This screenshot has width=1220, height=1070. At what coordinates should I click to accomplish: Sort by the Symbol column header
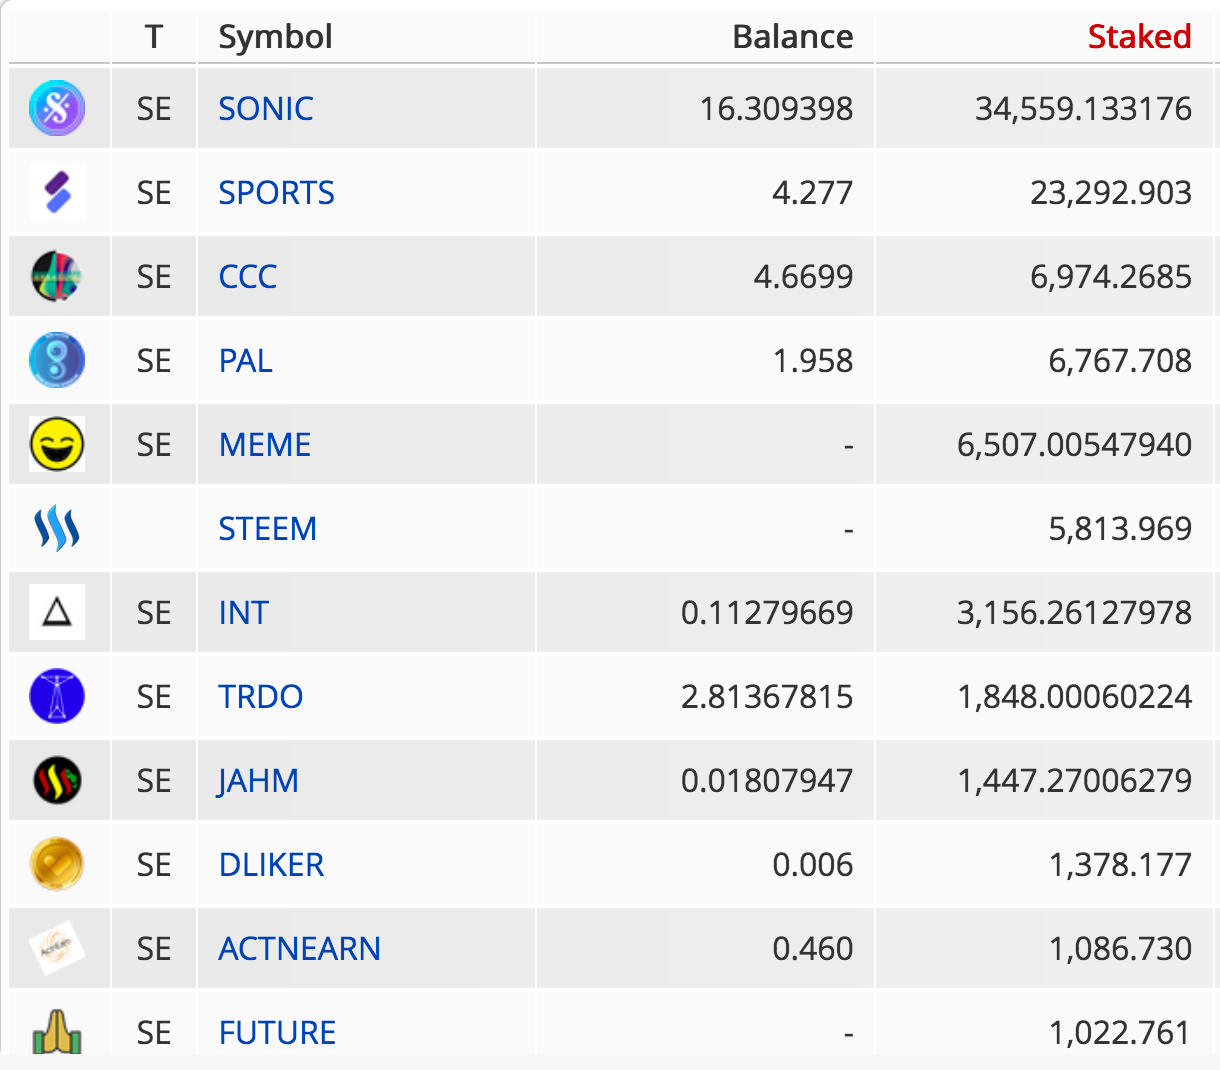275,37
